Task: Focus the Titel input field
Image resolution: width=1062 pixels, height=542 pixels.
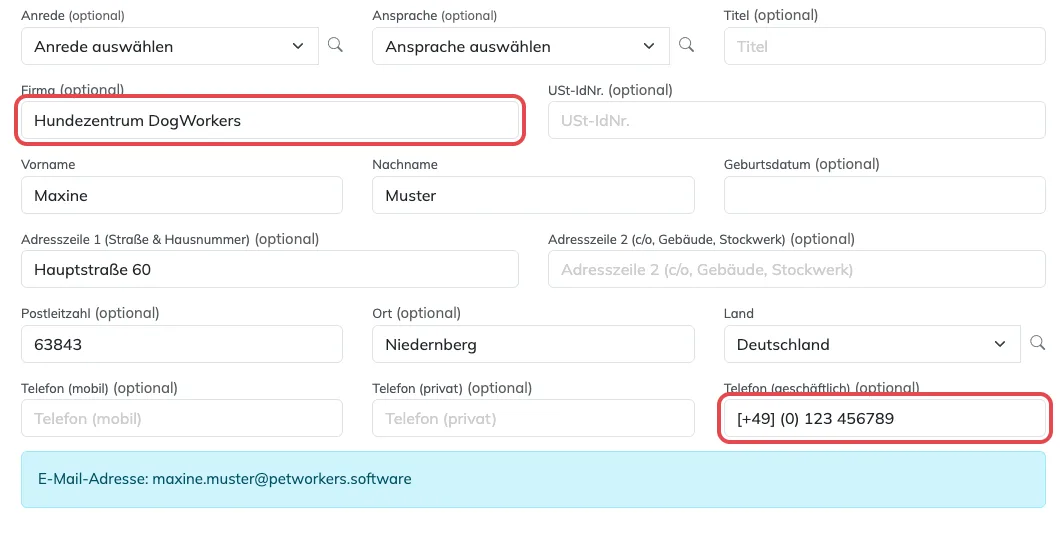Action: (x=885, y=46)
